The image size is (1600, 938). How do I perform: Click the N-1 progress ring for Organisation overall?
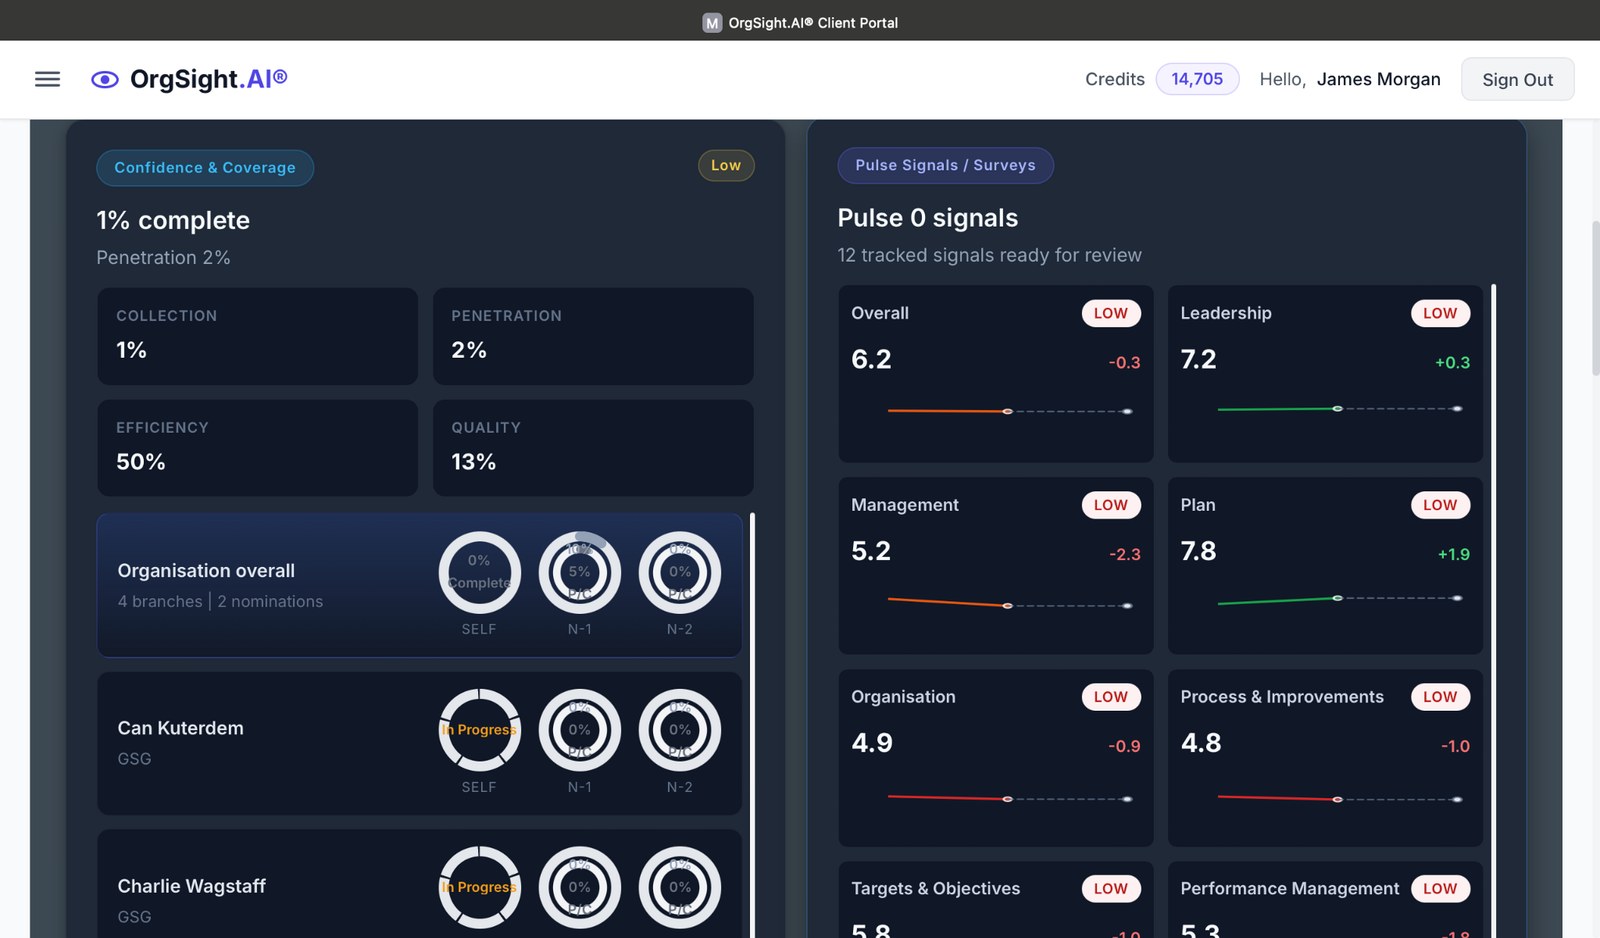click(580, 573)
